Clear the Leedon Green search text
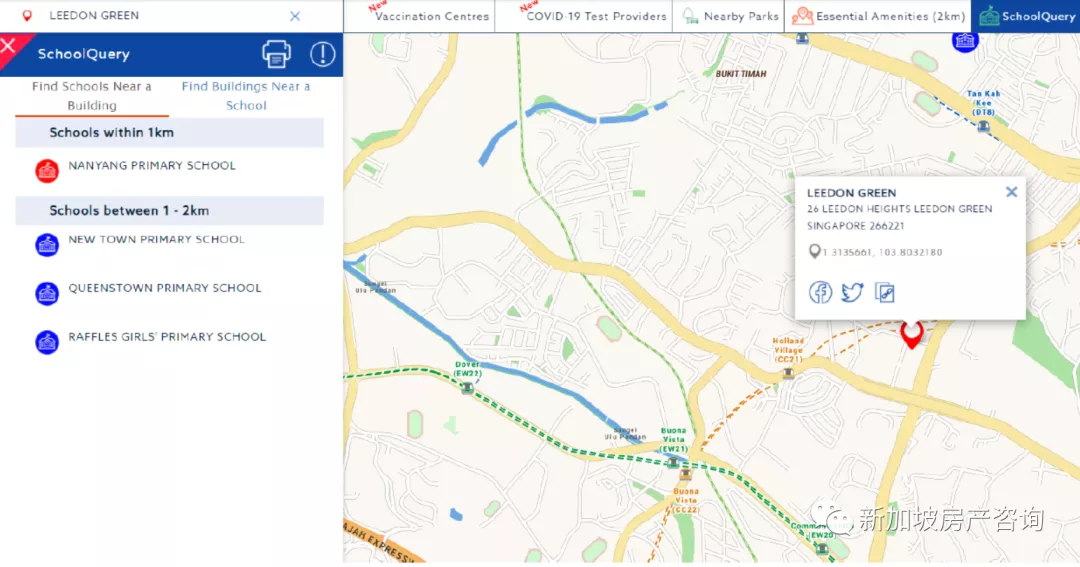Image resolution: width=1080 pixels, height=567 pixels. (295, 16)
